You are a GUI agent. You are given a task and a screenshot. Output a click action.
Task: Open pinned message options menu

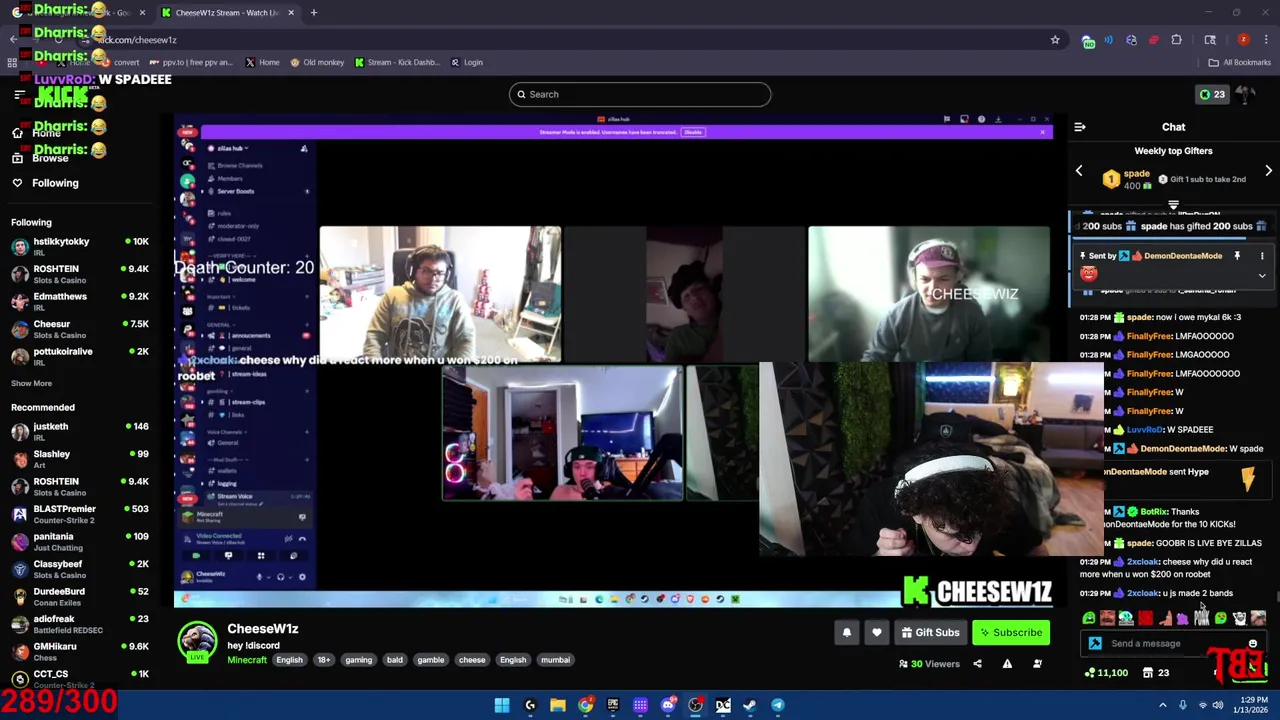1262,256
